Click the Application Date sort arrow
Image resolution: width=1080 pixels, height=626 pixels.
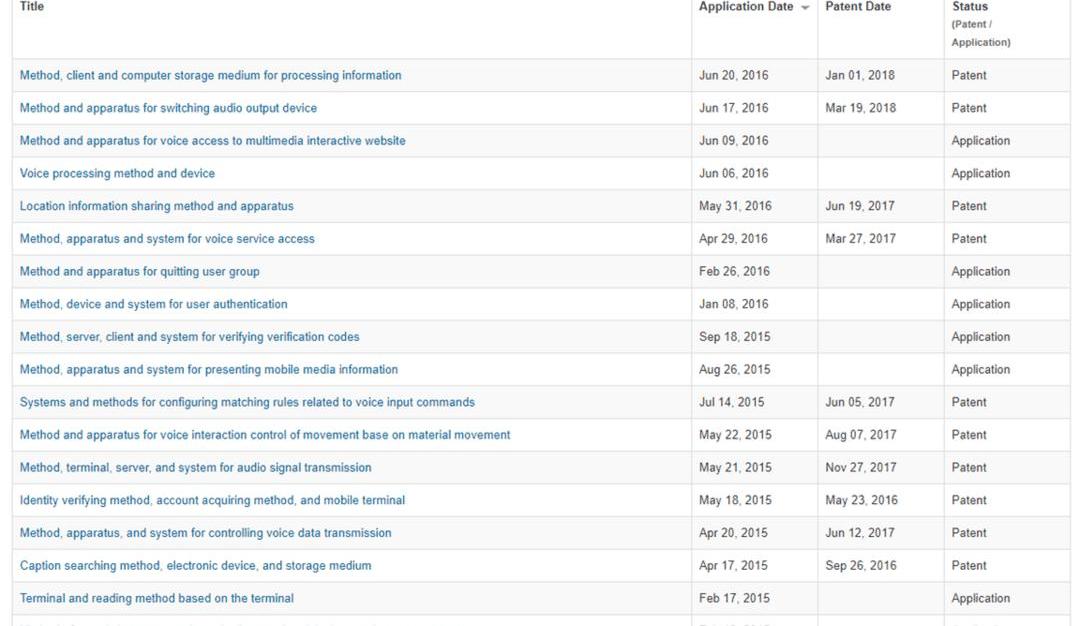(805, 8)
